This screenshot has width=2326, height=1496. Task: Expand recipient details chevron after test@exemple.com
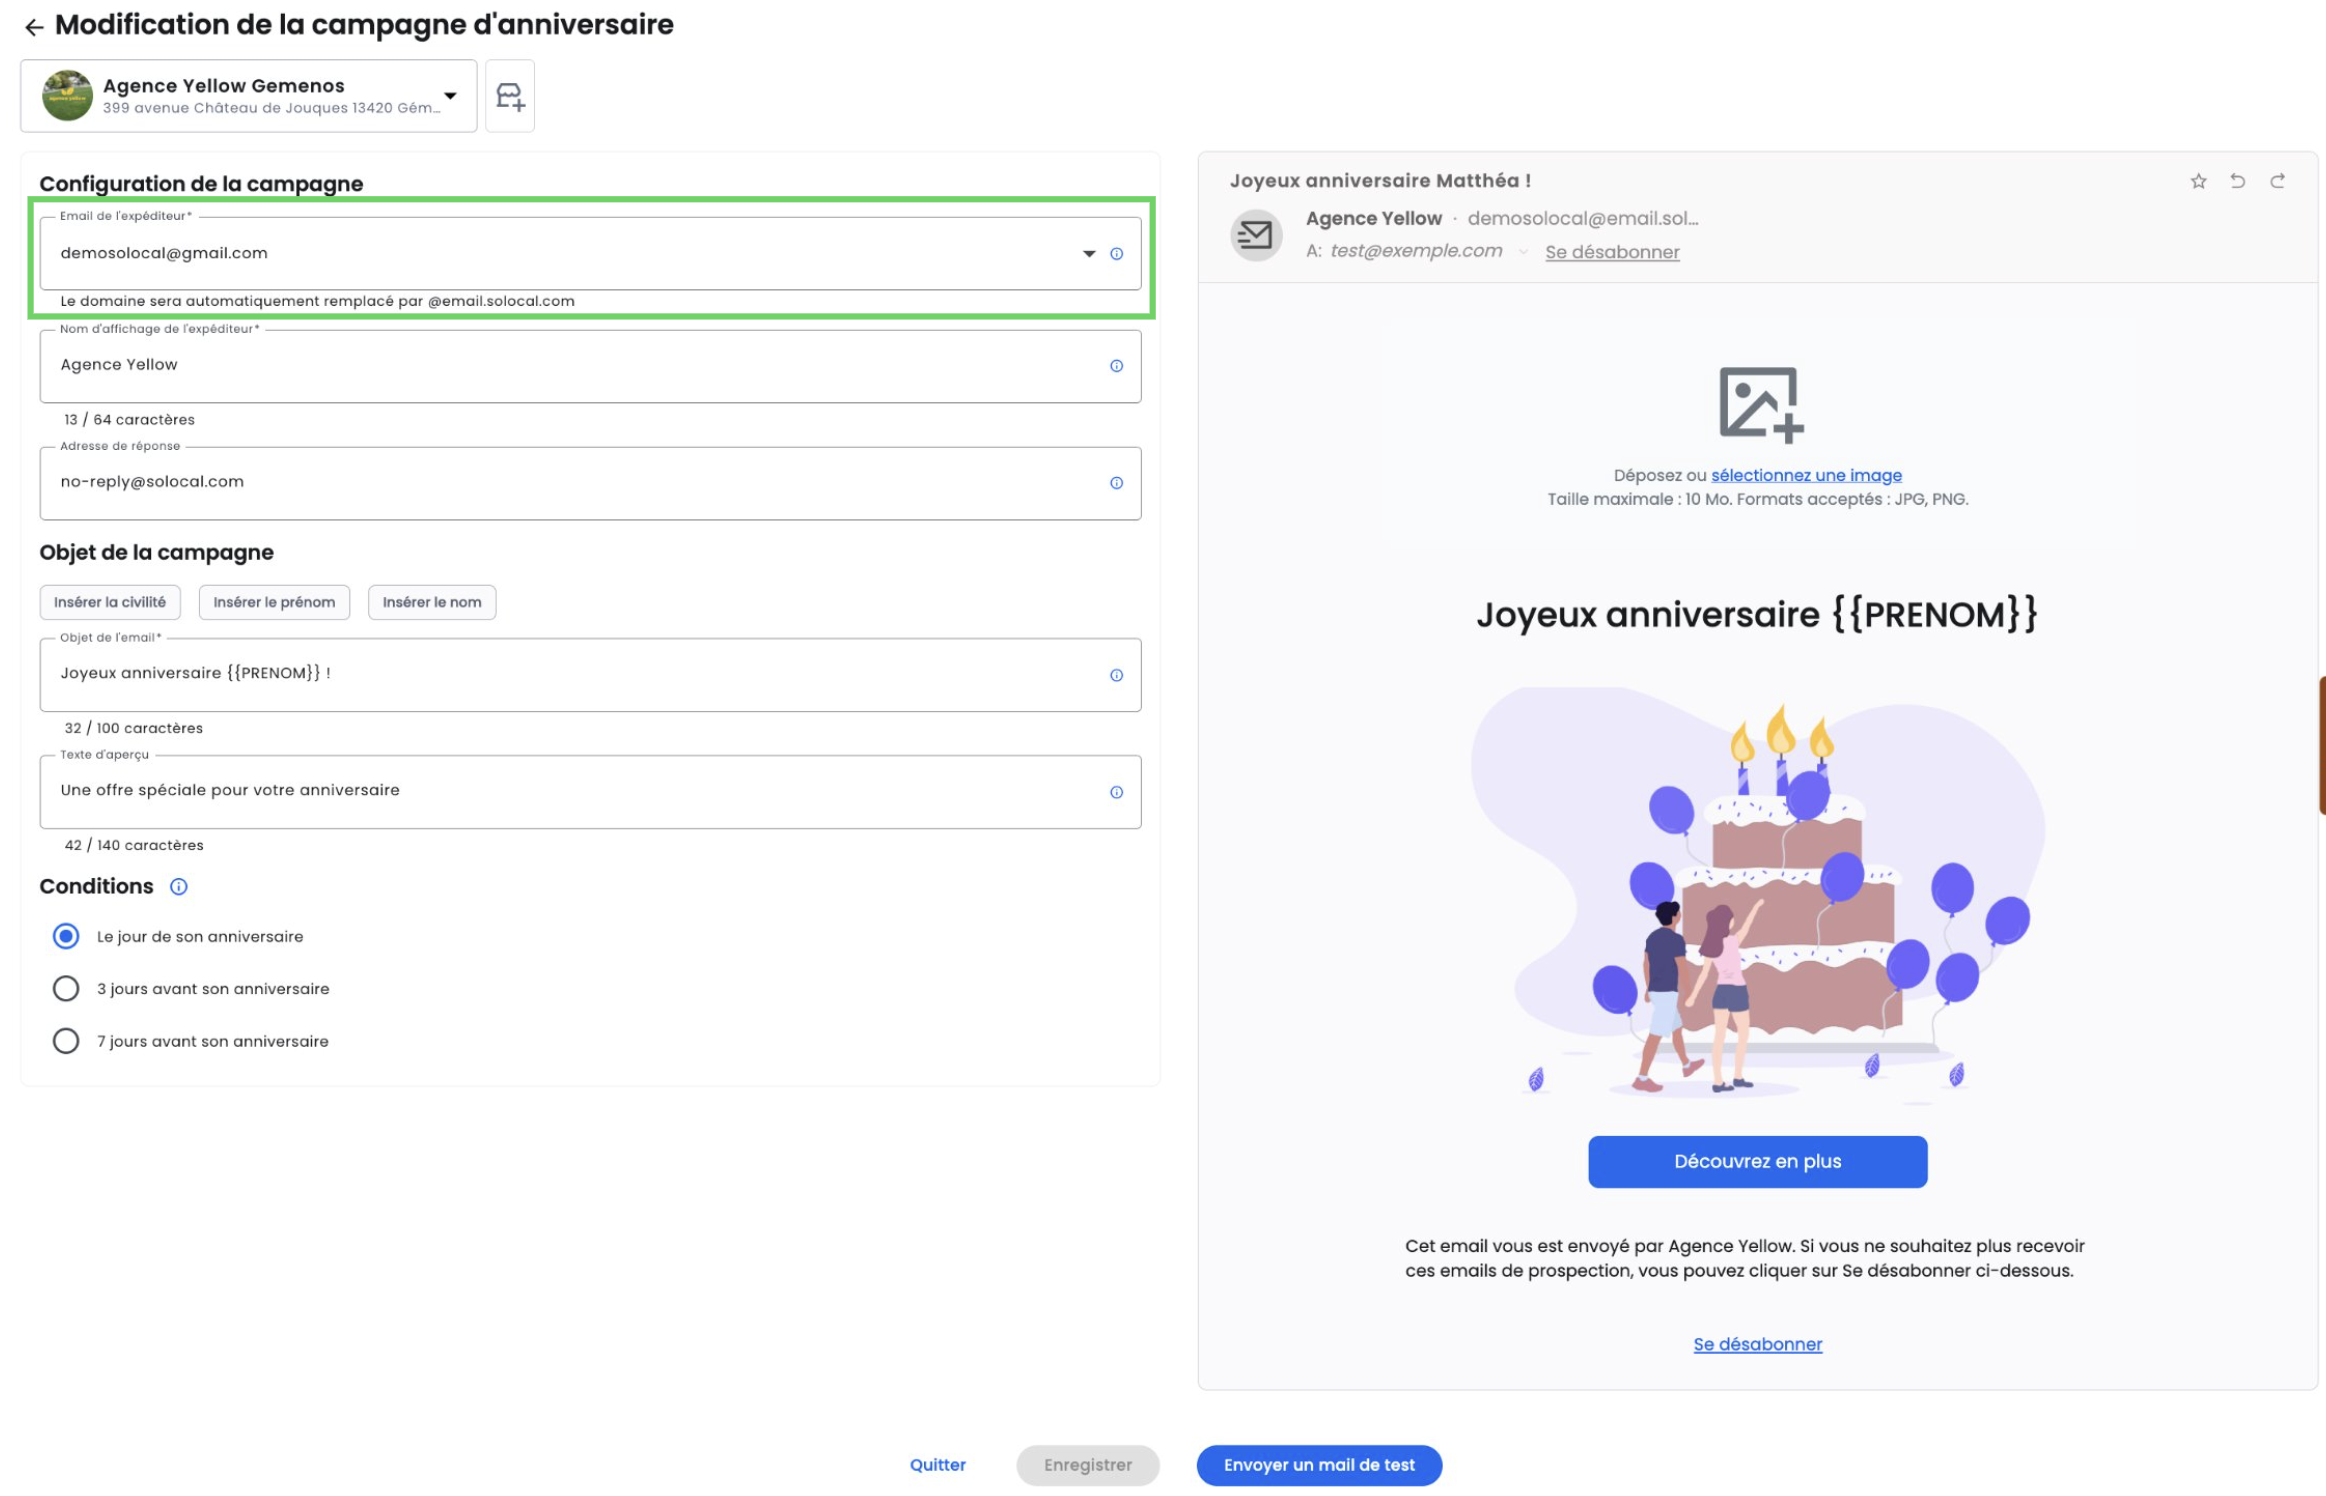pos(1523,253)
